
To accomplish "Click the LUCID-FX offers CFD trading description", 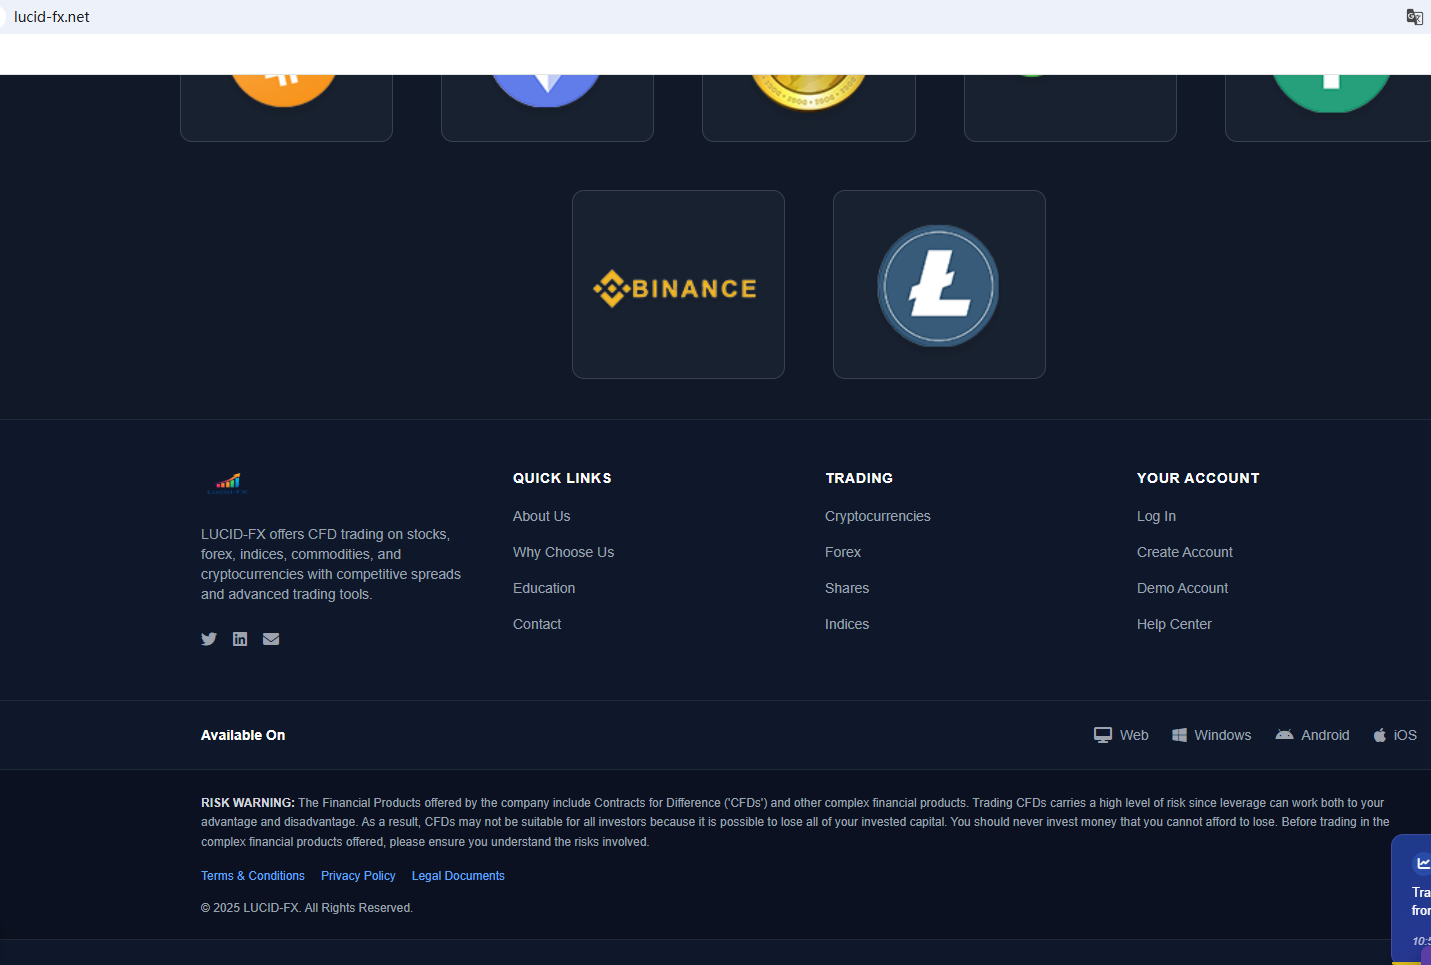I will pos(331,564).
